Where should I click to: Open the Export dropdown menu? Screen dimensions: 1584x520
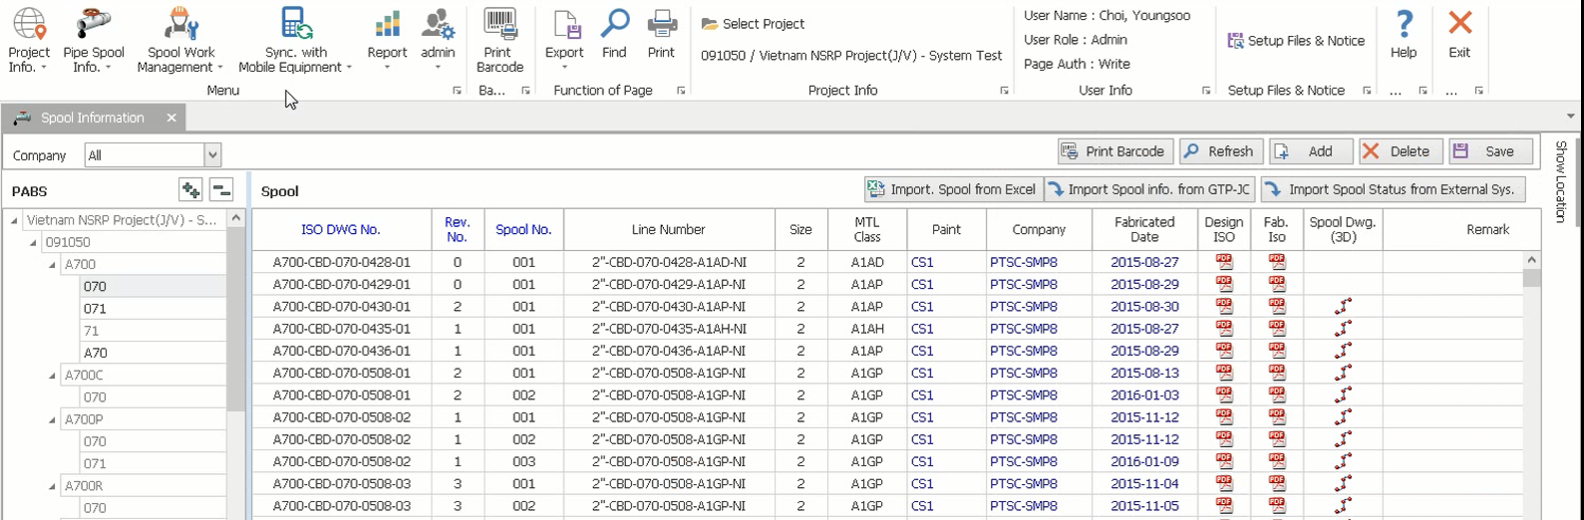564,42
